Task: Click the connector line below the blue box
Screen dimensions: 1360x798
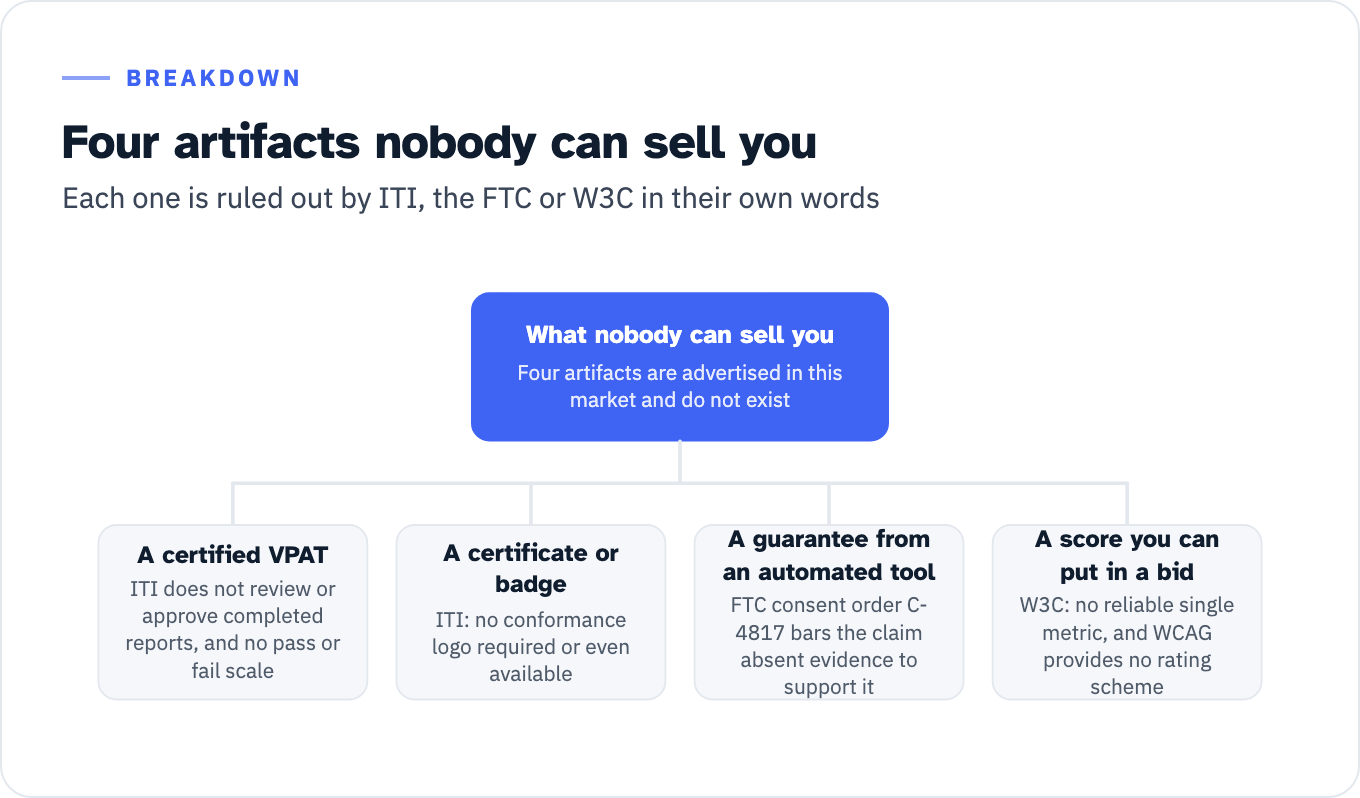Action: pos(680,462)
